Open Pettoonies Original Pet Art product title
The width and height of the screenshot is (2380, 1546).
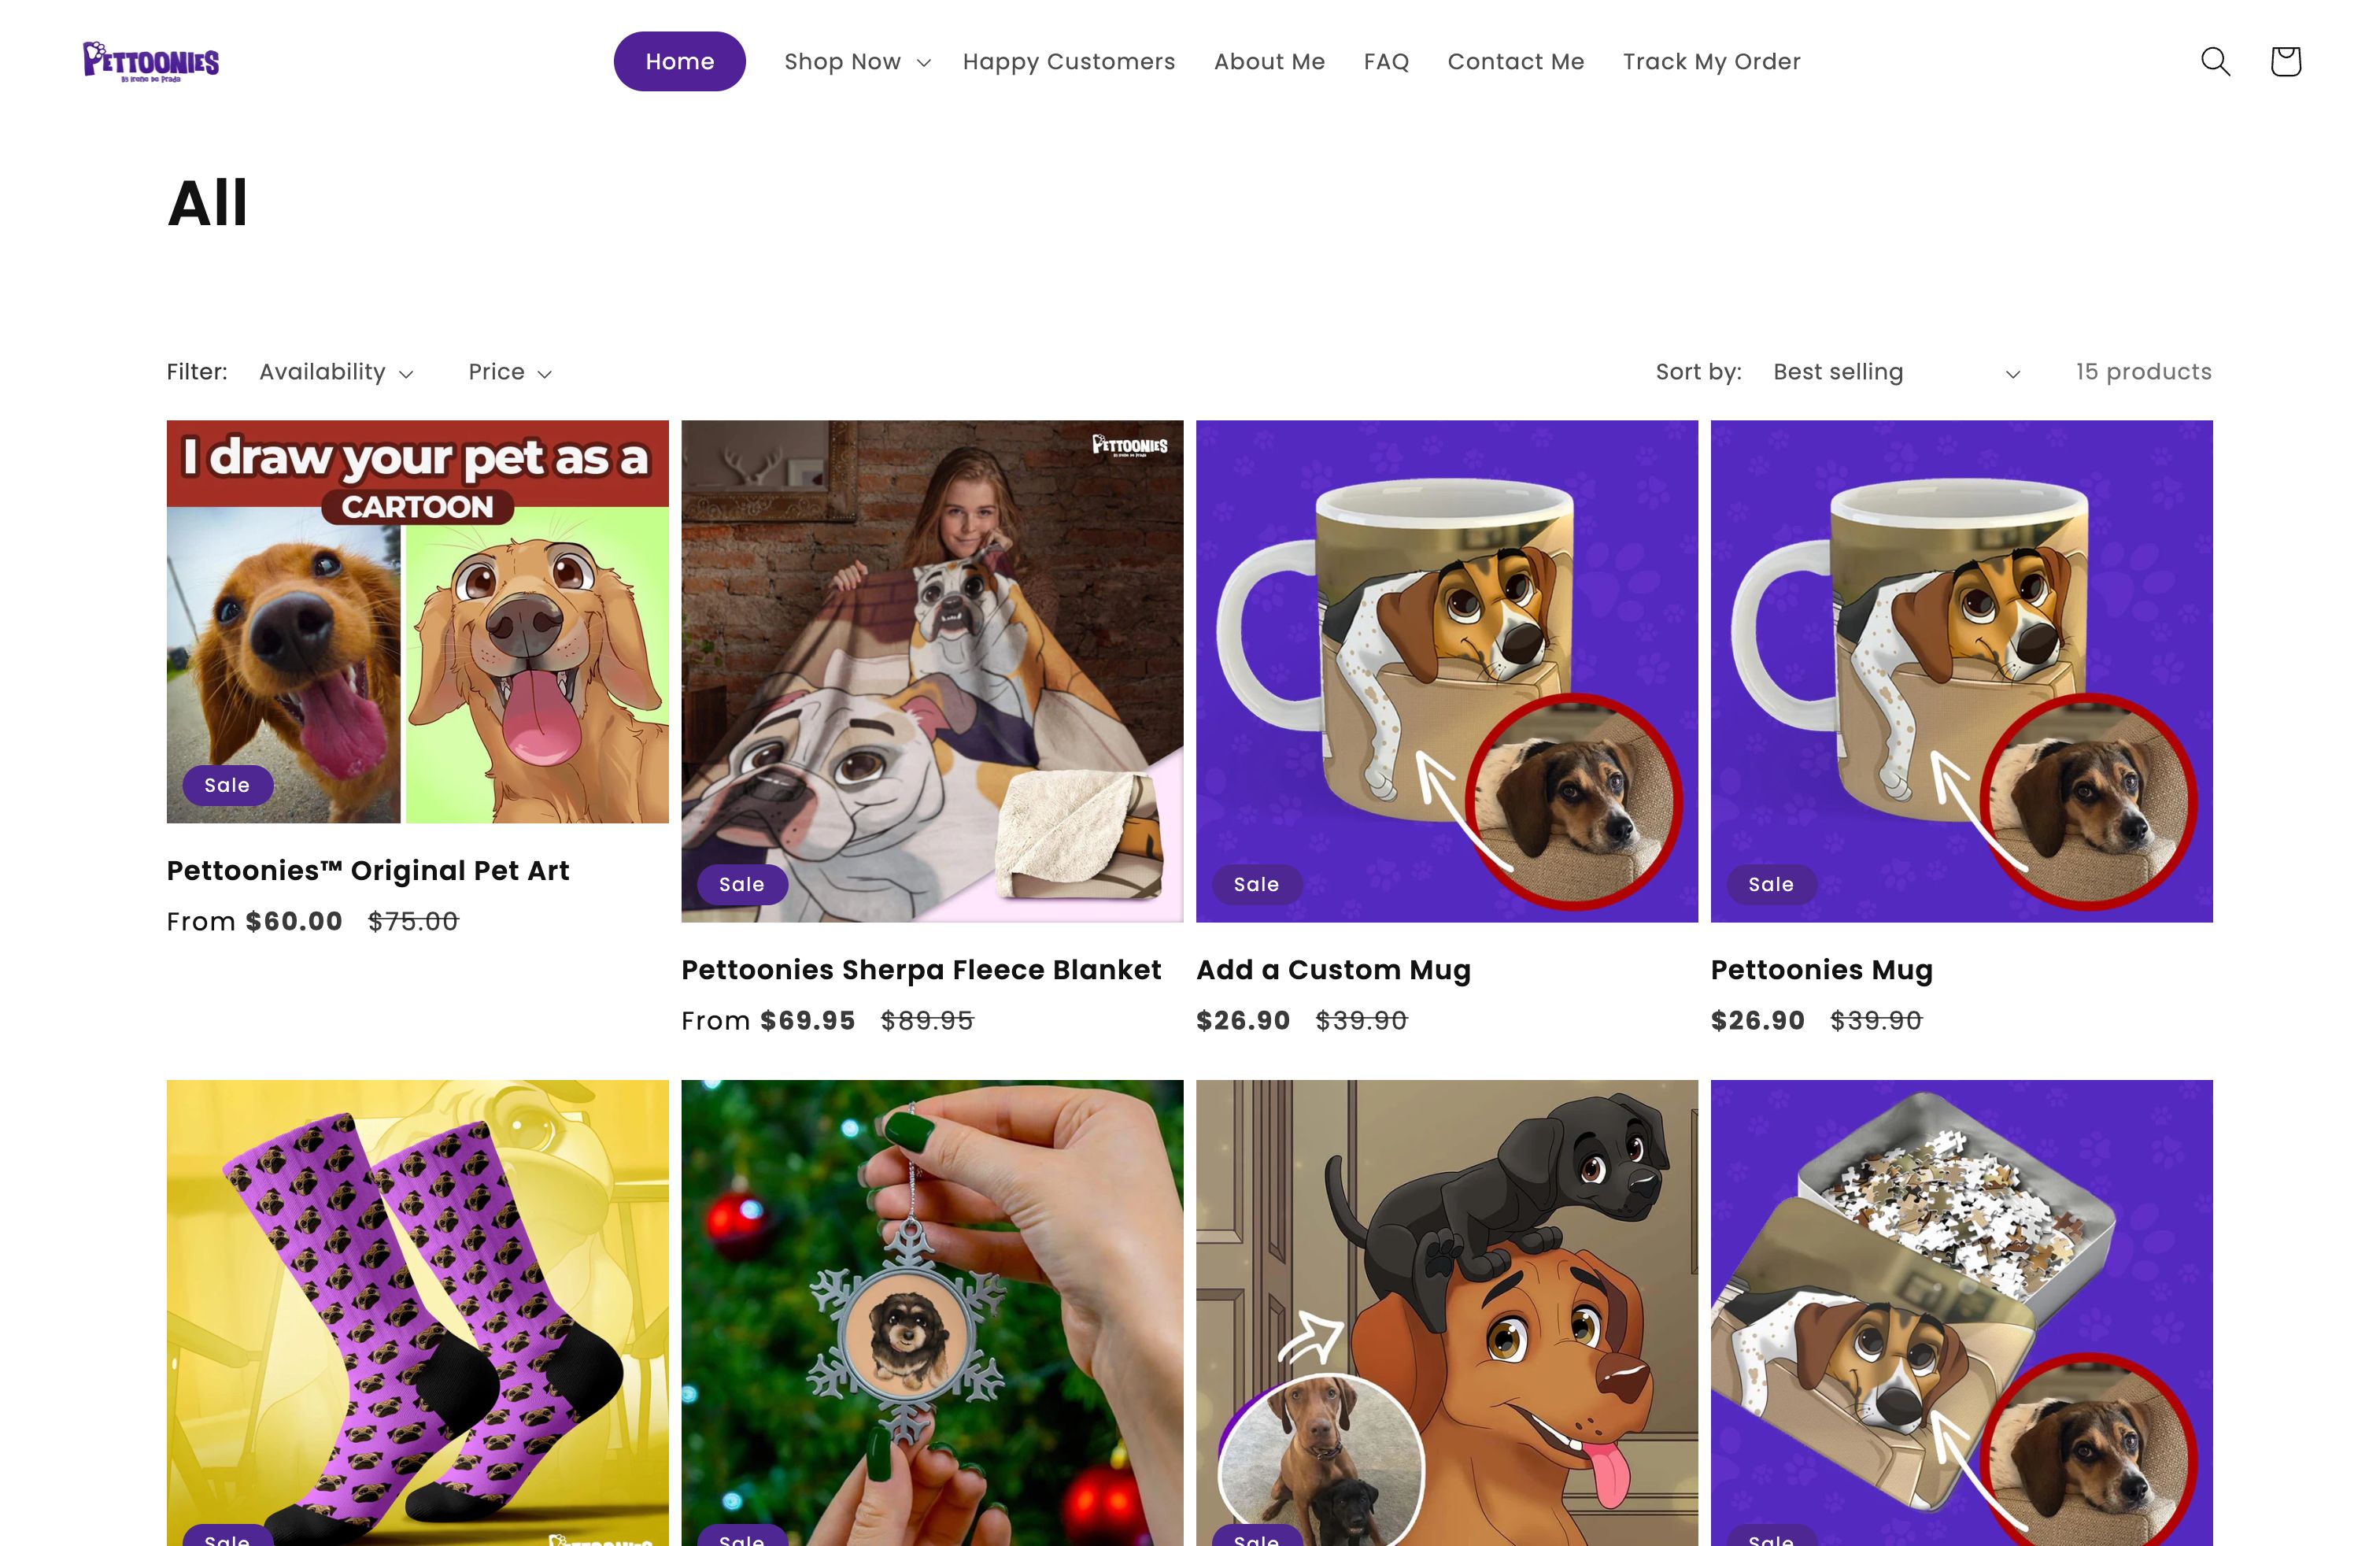point(368,870)
